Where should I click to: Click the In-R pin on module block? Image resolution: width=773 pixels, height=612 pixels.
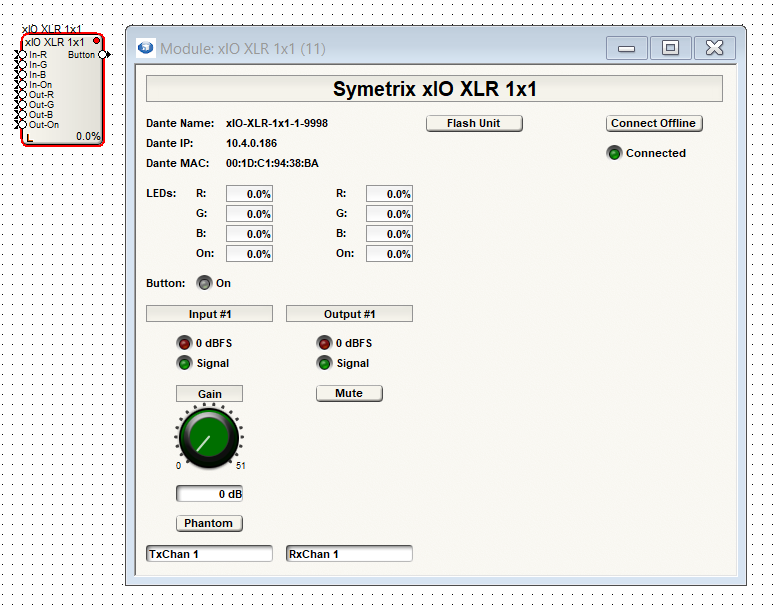21,55
